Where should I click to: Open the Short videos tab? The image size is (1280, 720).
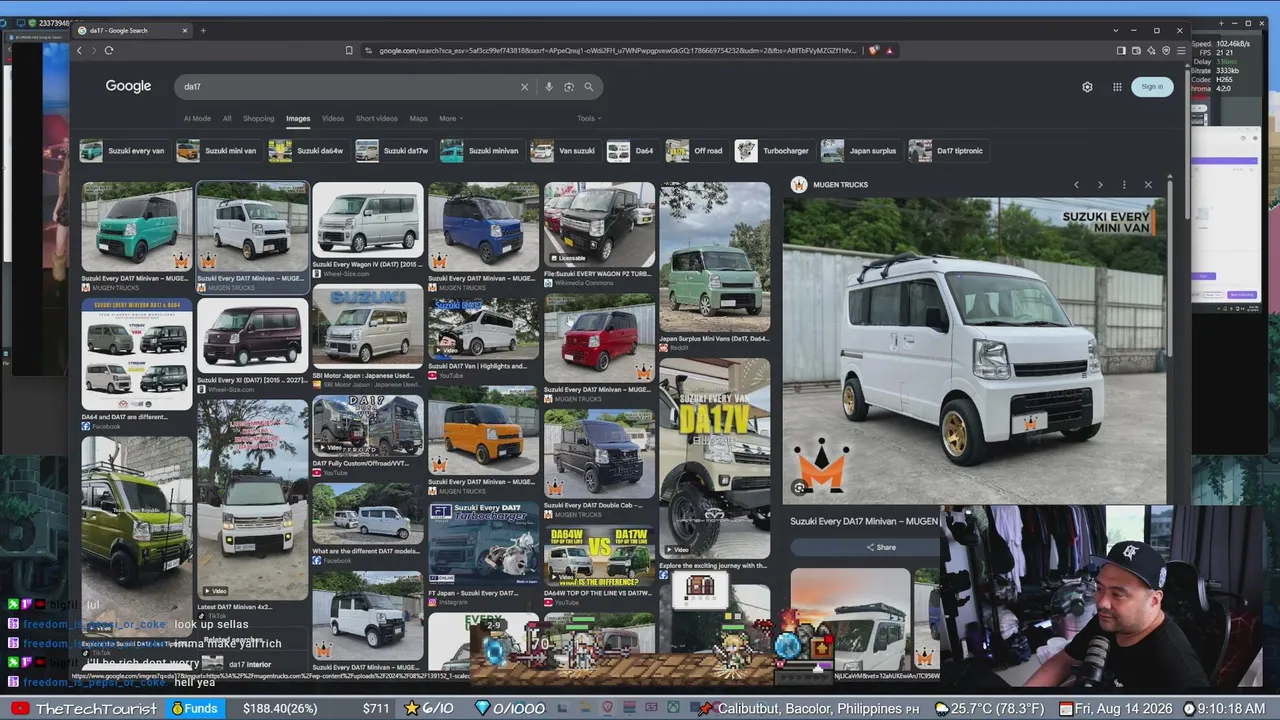(377, 118)
